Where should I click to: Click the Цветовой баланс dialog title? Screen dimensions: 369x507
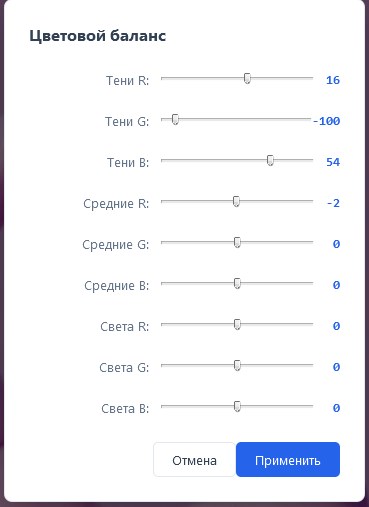98,36
